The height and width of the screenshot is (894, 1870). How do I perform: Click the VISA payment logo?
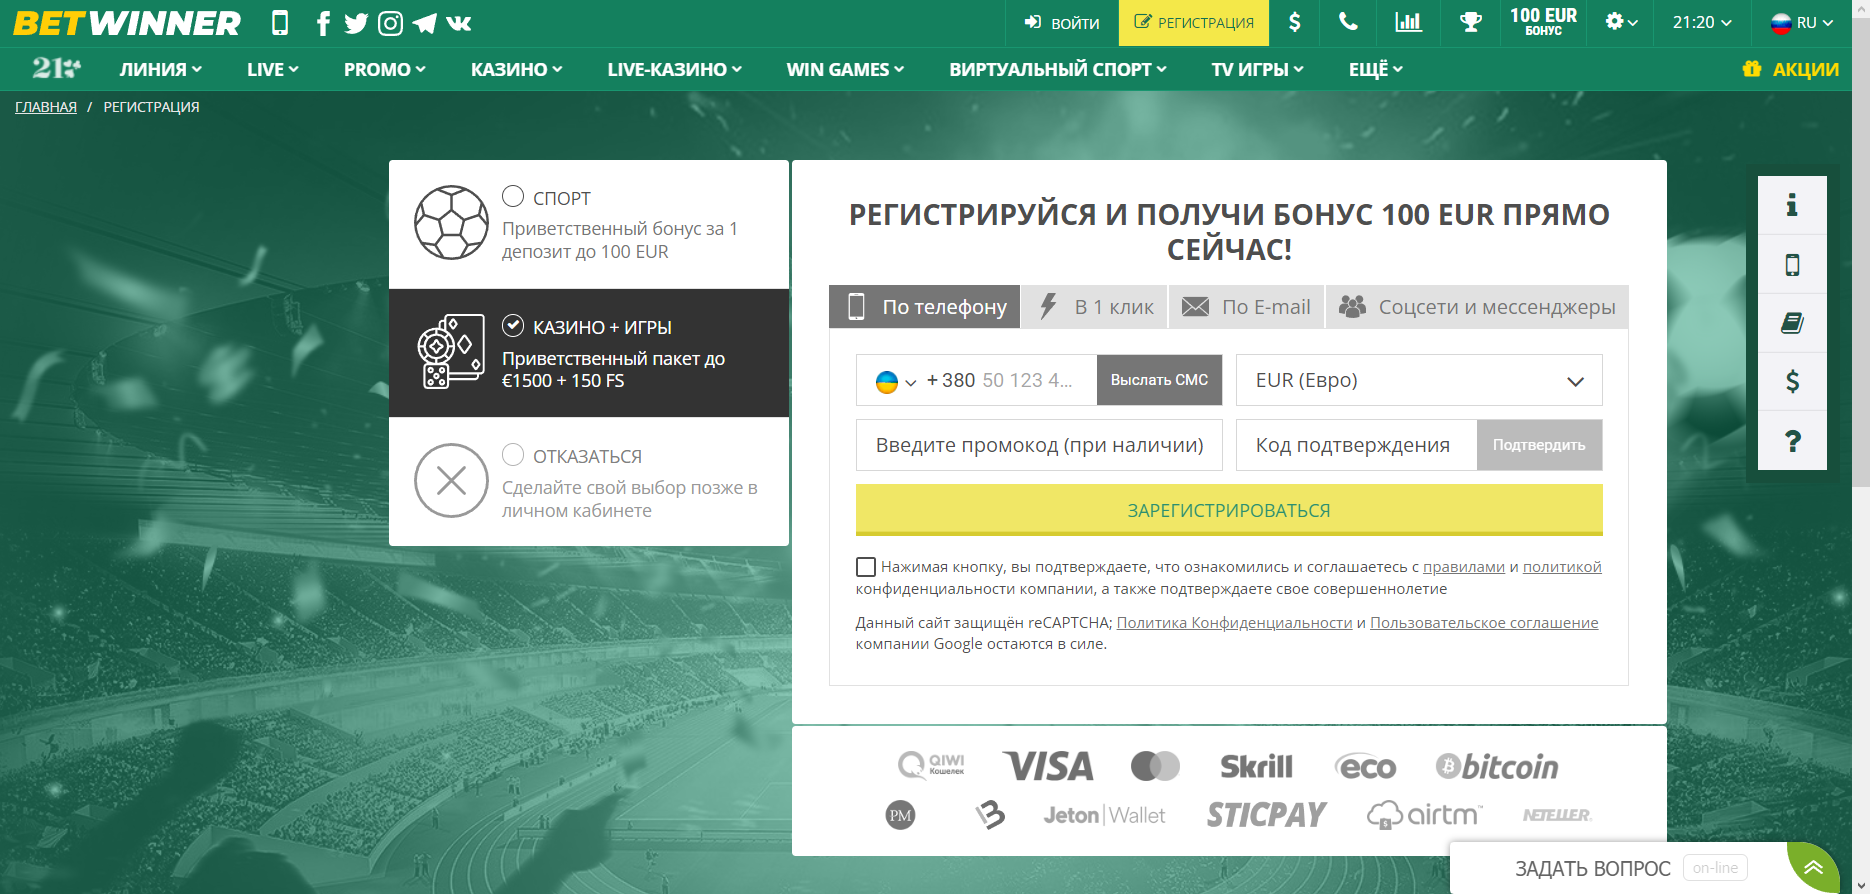[1048, 767]
